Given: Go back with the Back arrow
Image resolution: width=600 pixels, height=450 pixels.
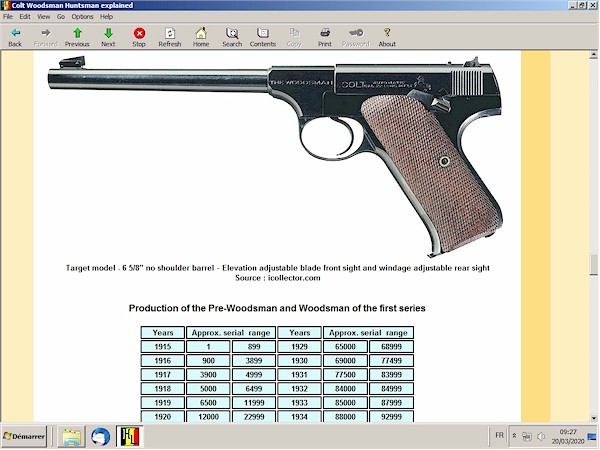Looking at the screenshot, I should coord(15,38).
